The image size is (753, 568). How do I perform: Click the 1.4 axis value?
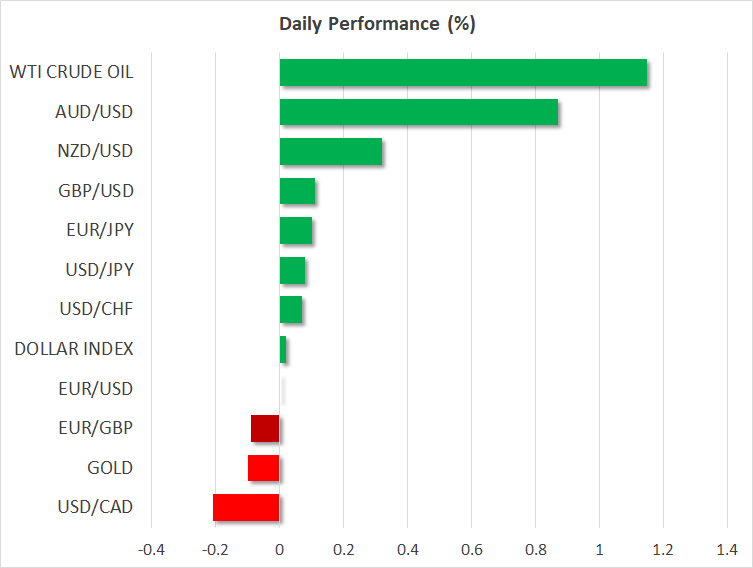pos(727,550)
